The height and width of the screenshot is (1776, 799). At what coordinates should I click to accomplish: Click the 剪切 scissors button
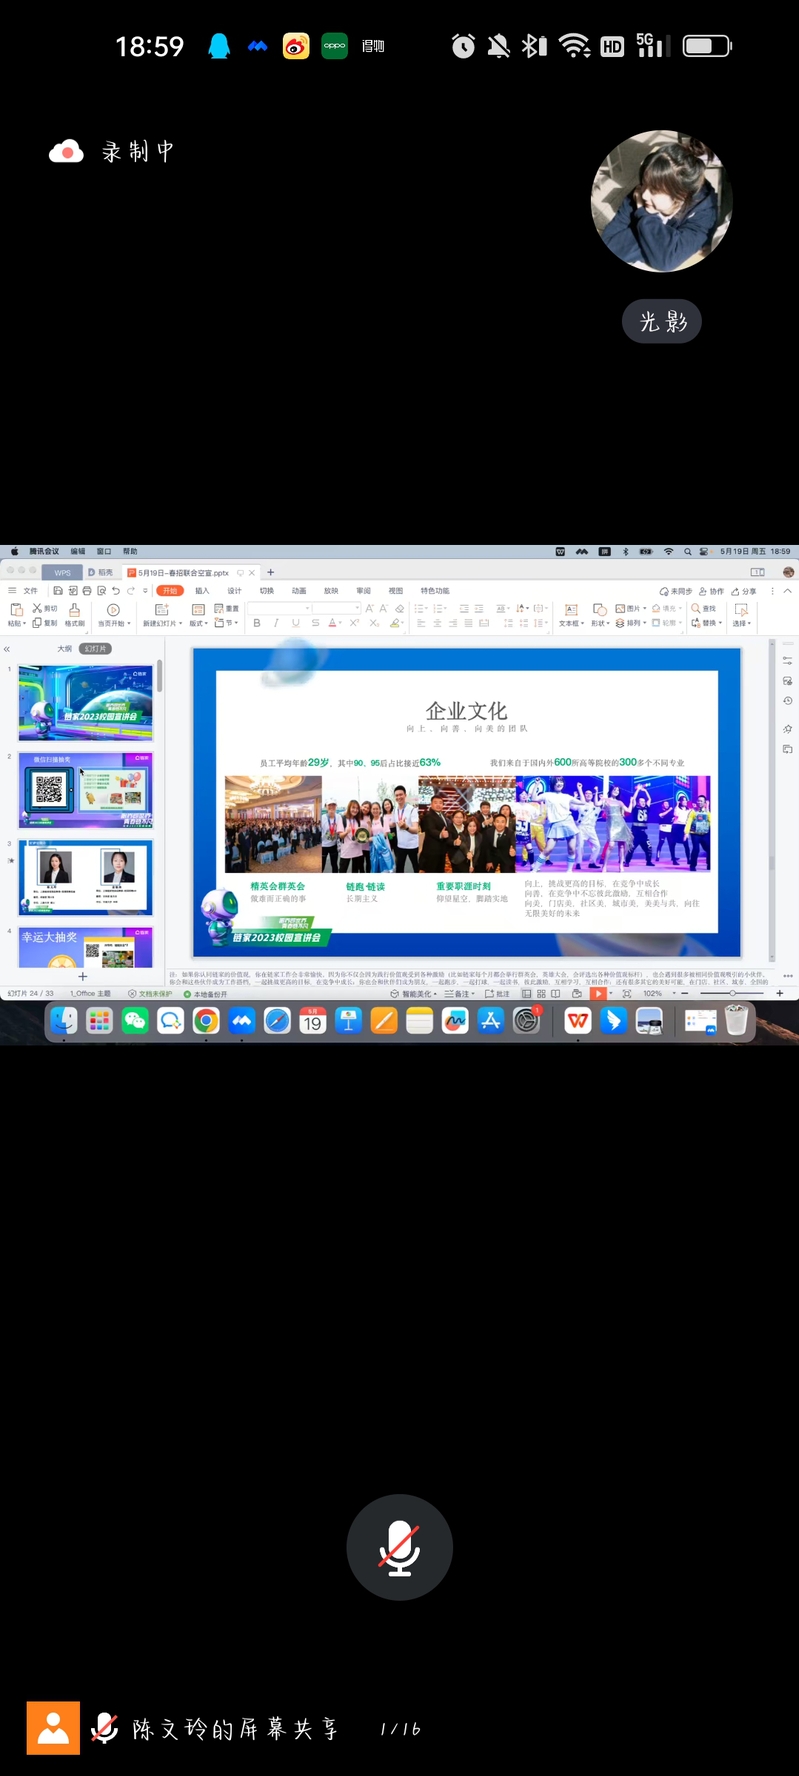45,609
